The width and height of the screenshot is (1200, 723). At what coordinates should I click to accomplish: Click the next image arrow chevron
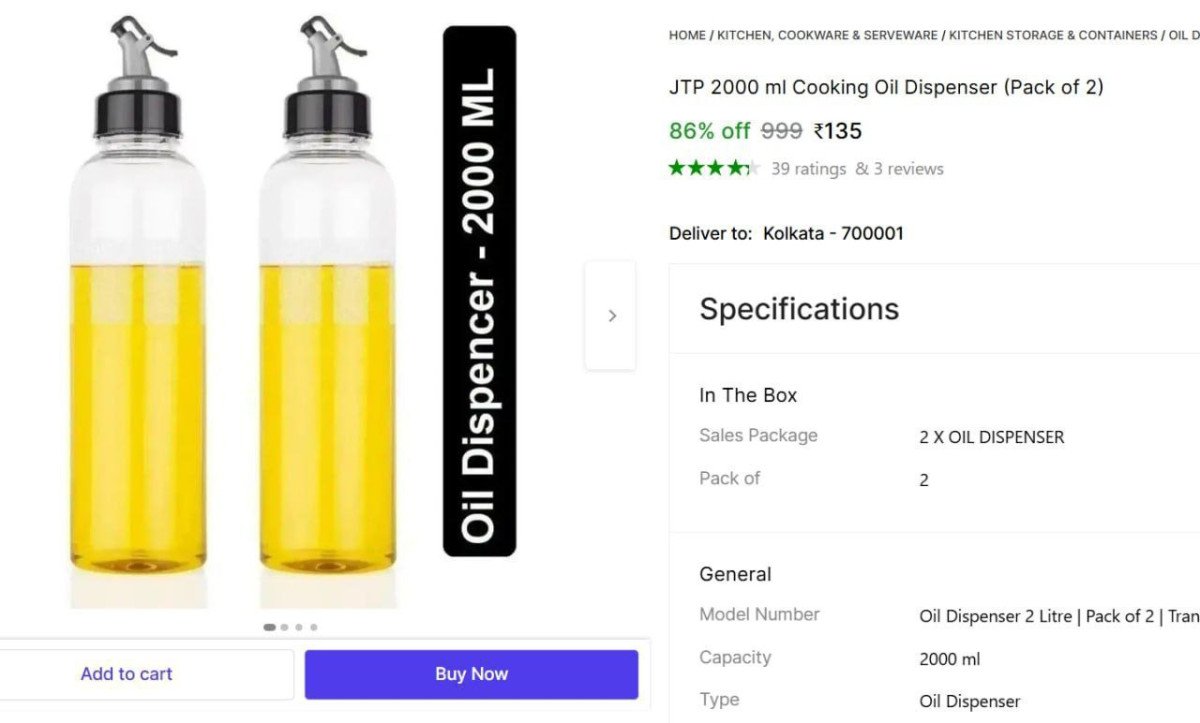(611, 316)
